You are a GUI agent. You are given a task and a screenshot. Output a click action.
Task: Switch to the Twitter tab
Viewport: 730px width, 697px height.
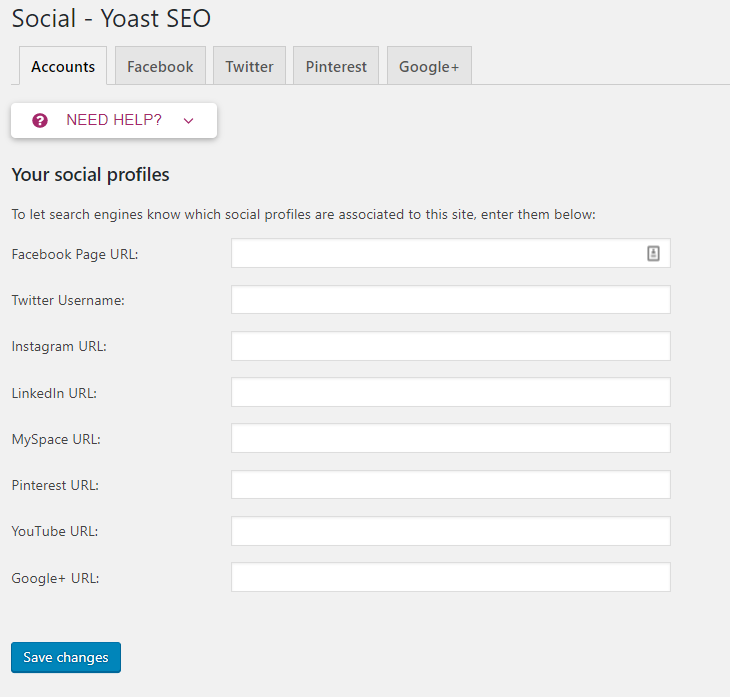[x=249, y=66]
